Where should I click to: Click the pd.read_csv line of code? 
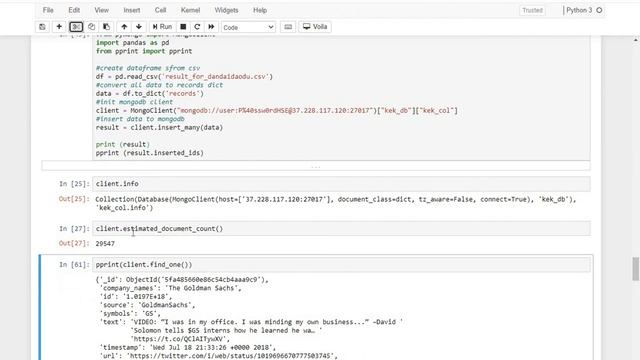(x=184, y=77)
